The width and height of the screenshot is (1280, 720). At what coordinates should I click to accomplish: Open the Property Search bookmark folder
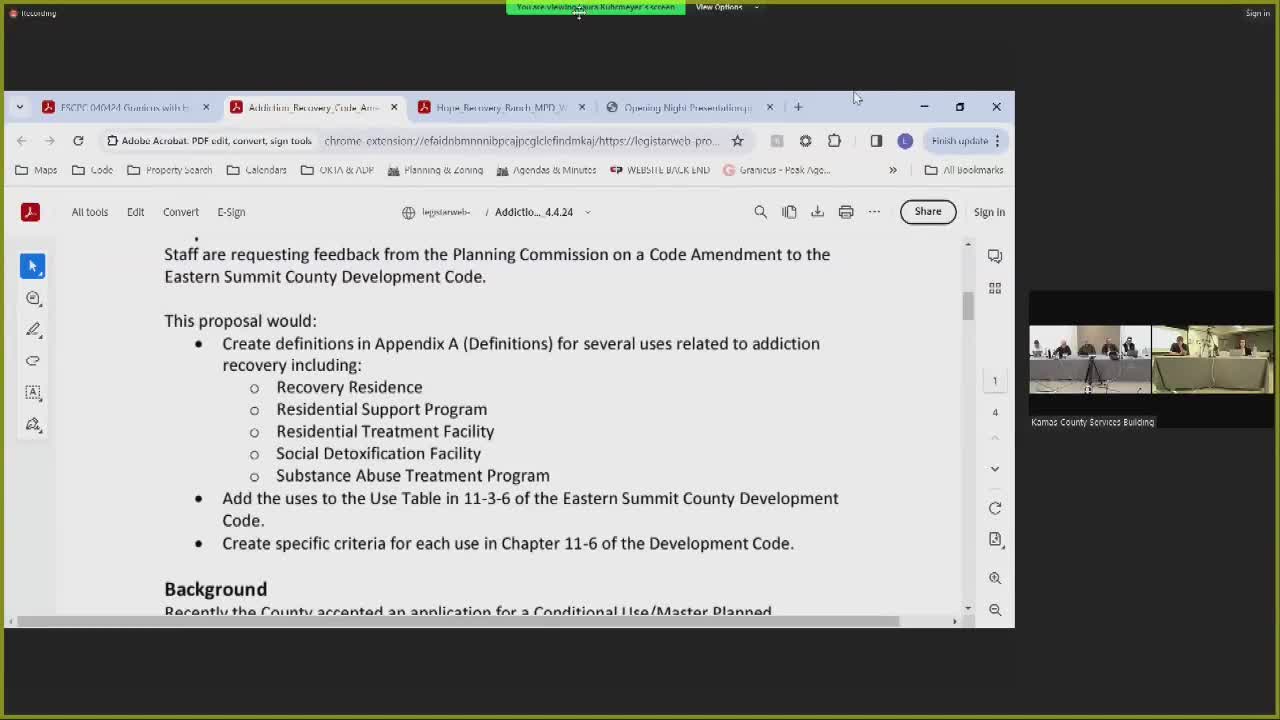169,170
